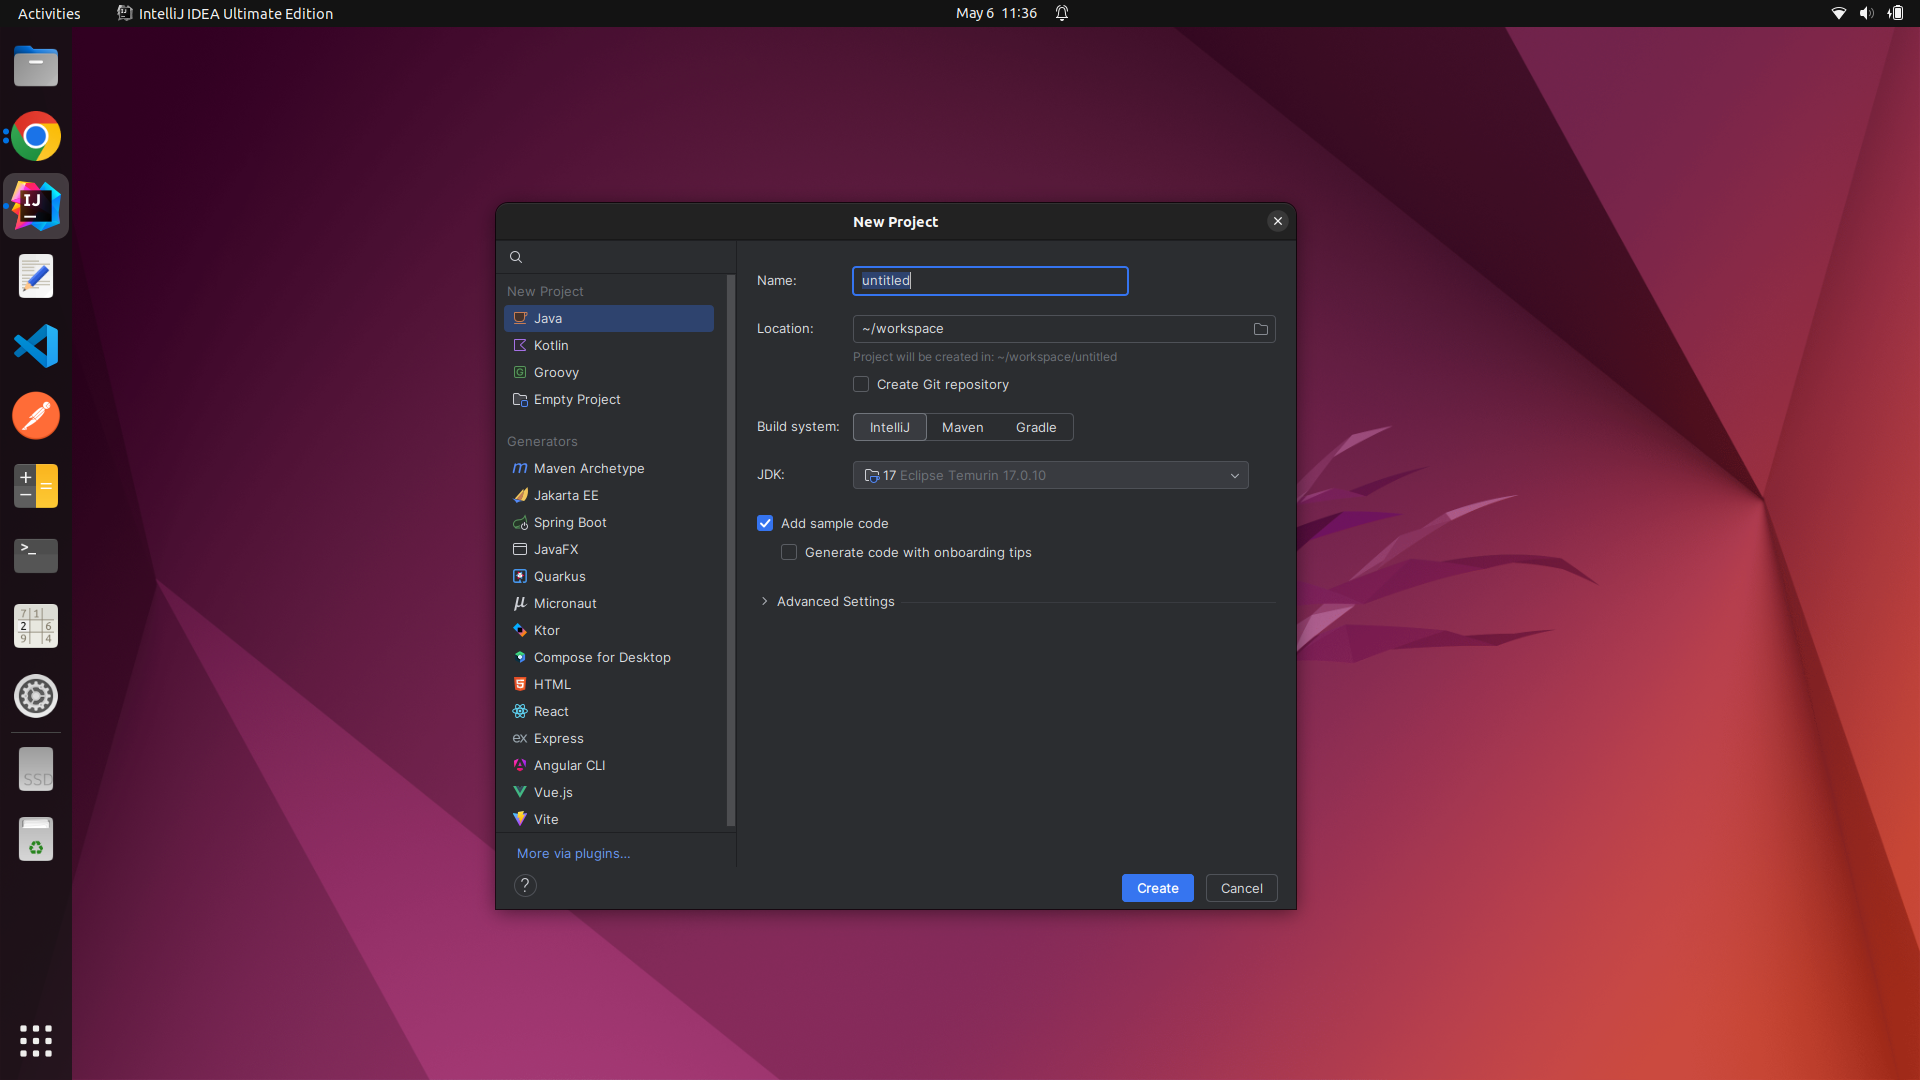Click the project Name input field
The width and height of the screenshot is (1920, 1080).
(x=989, y=281)
